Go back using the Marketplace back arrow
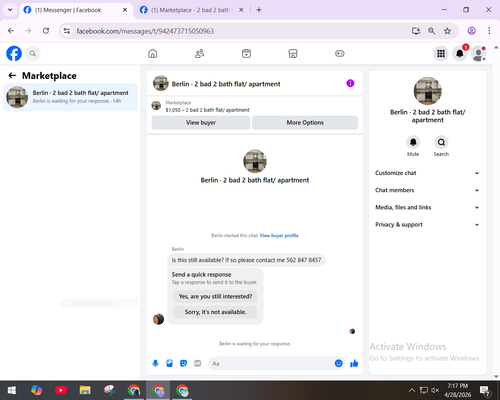The height and width of the screenshot is (400, 500). (12, 76)
